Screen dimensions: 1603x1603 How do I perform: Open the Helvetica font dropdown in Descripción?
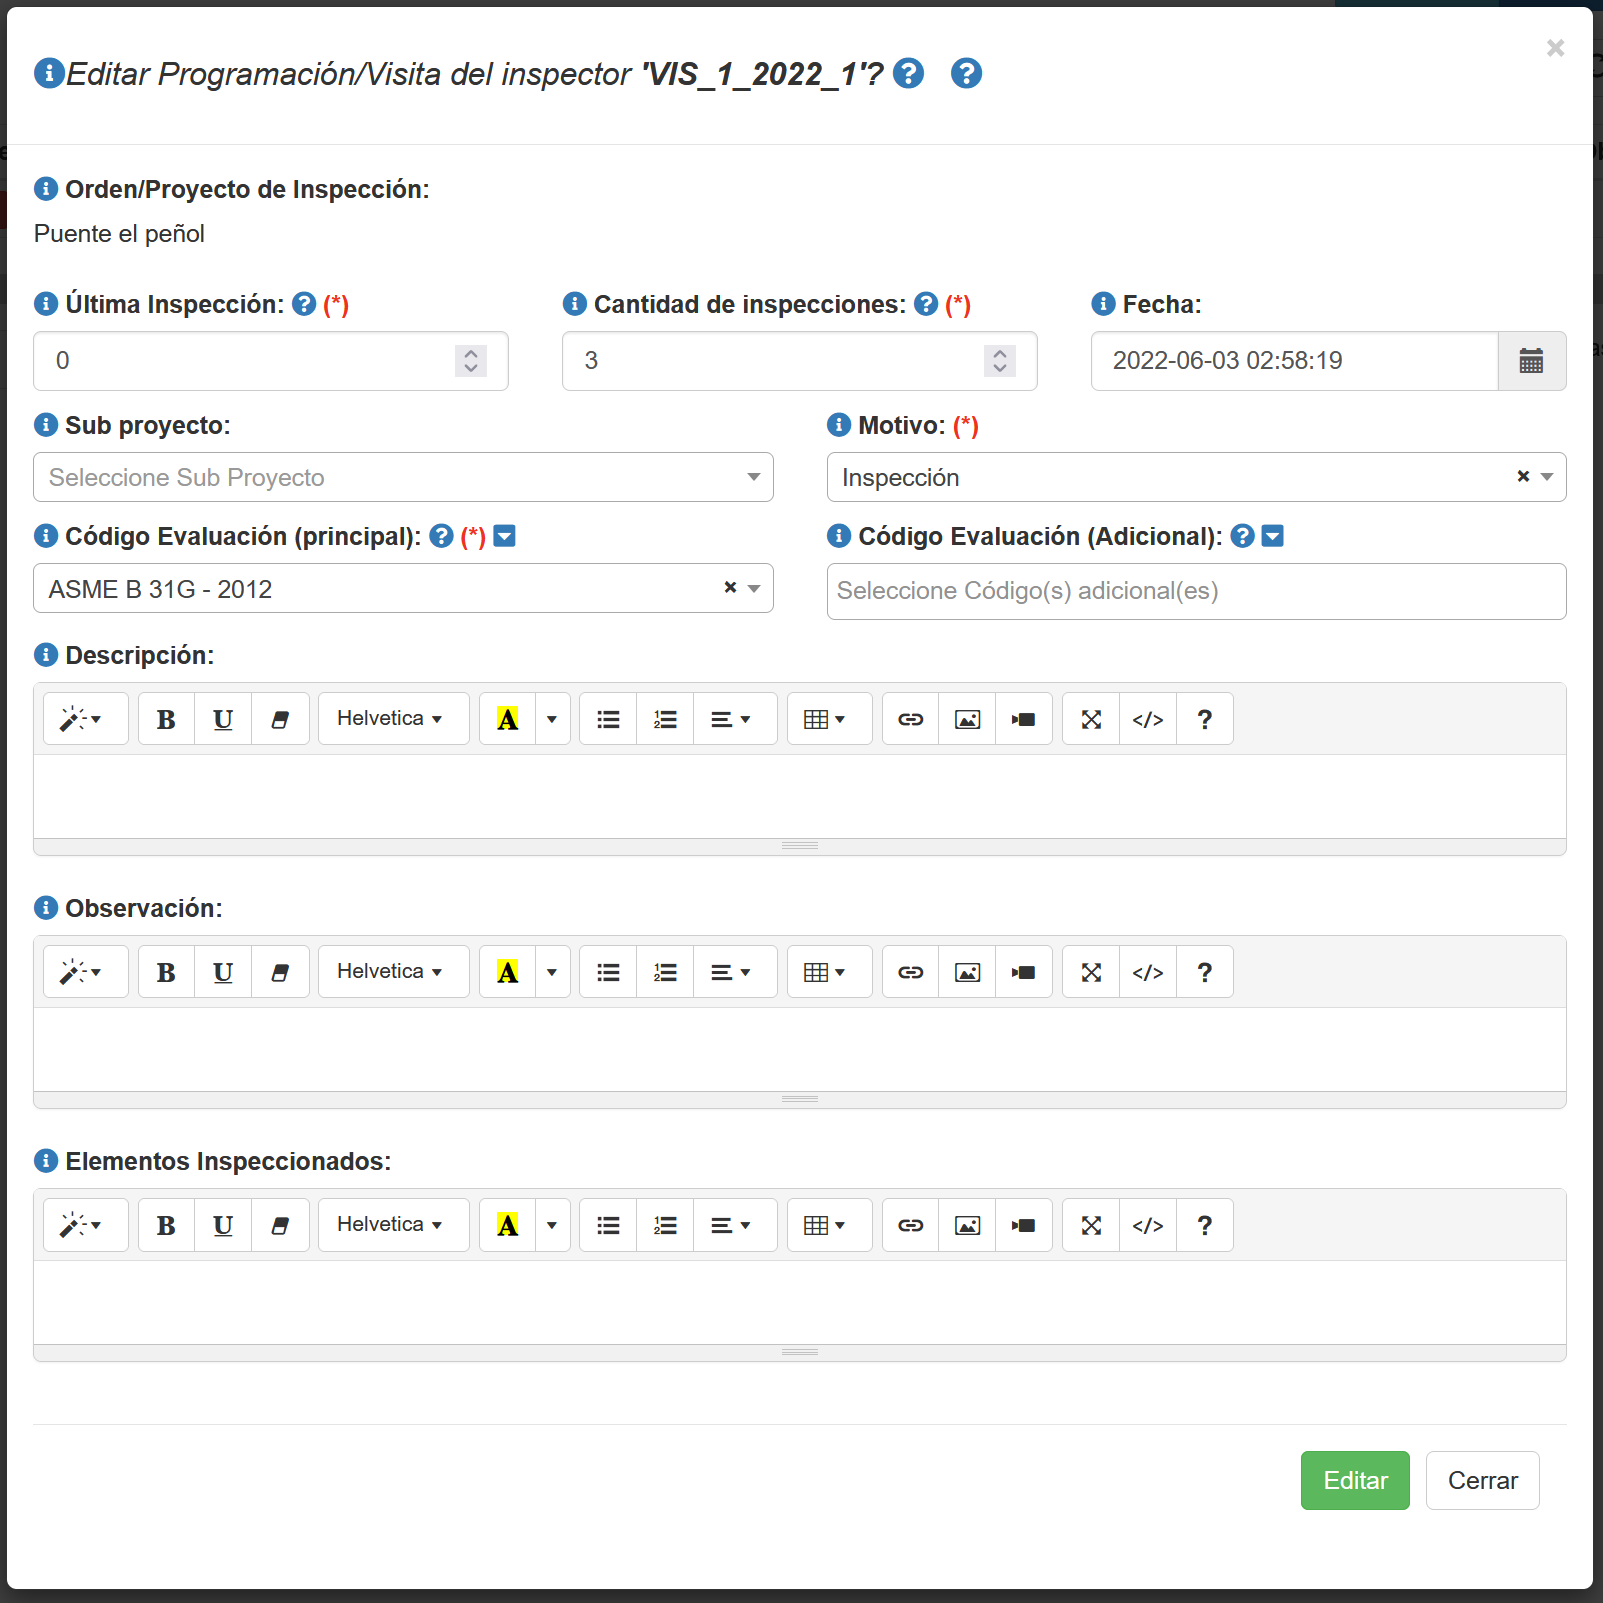point(393,719)
